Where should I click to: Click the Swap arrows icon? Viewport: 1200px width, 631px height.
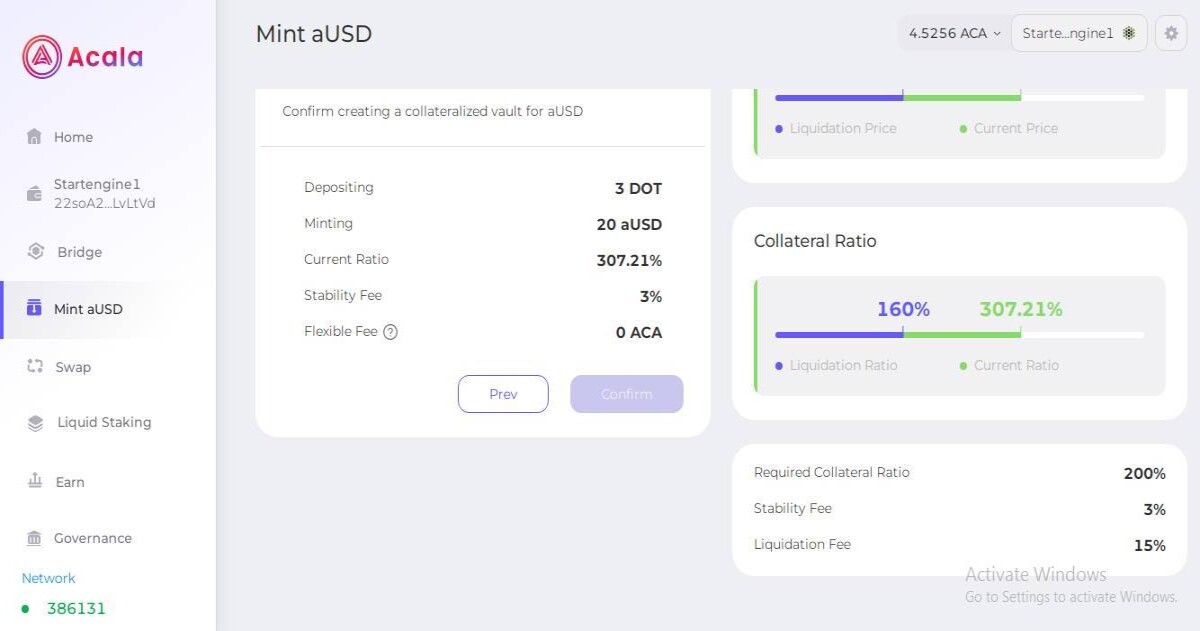pos(35,367)
